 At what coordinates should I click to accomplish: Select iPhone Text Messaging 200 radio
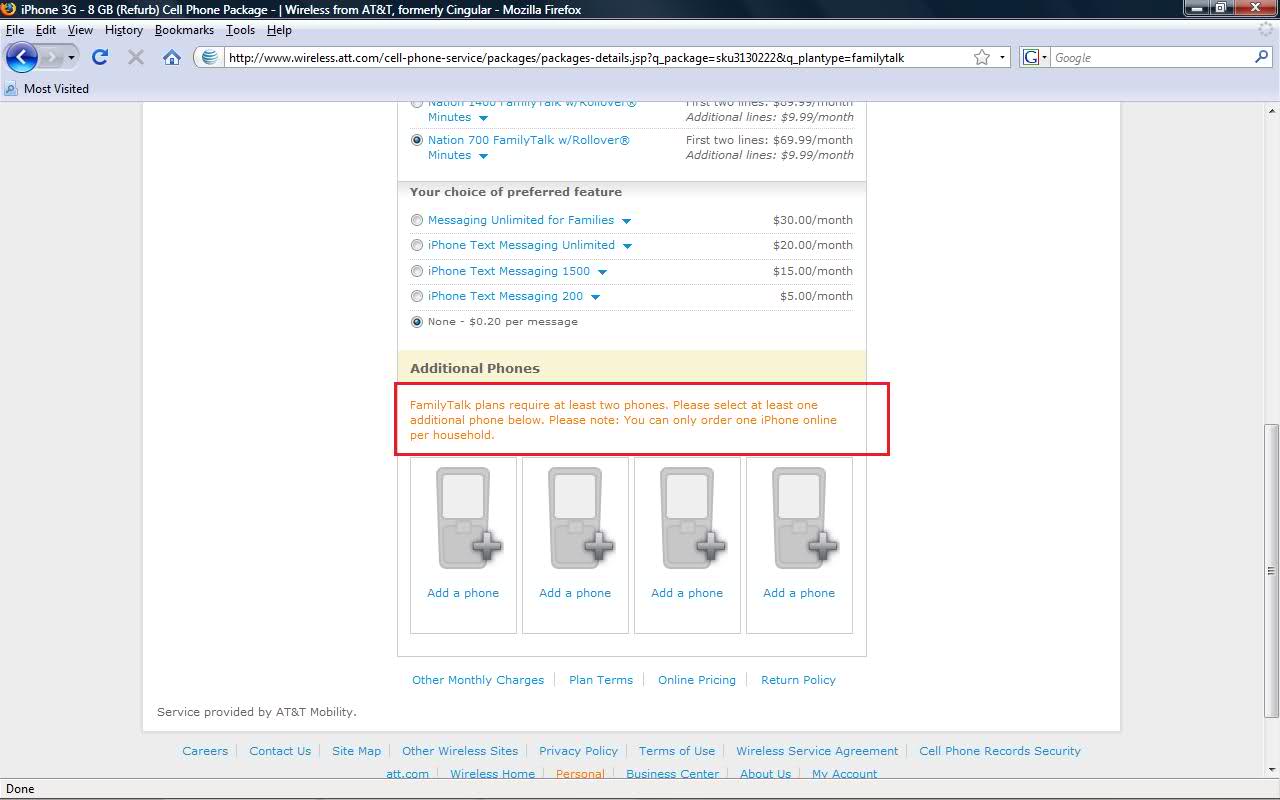[x=417, y=296]
